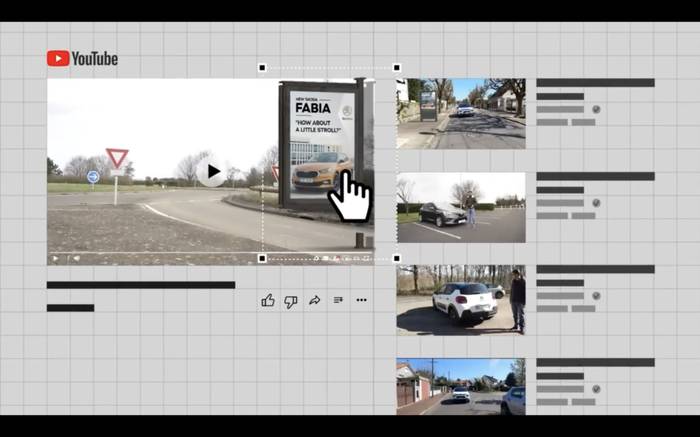Click the YouTube logo
This screenshot has width=700, height=437.
(x=82, y=58)
